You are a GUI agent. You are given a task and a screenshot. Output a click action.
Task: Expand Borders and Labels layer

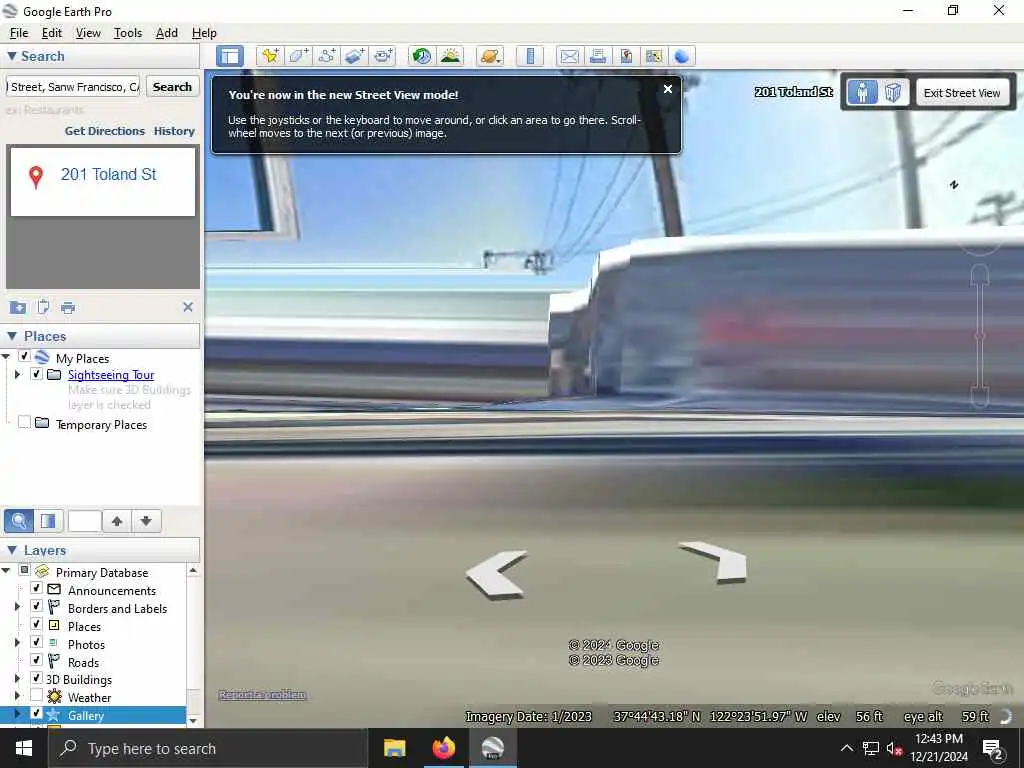pos(18,607)
